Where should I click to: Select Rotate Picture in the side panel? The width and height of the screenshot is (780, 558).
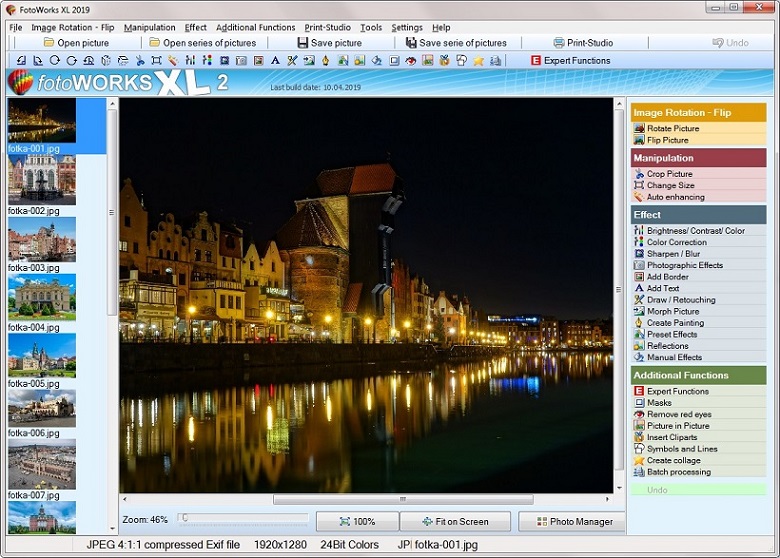click(672, 129)
